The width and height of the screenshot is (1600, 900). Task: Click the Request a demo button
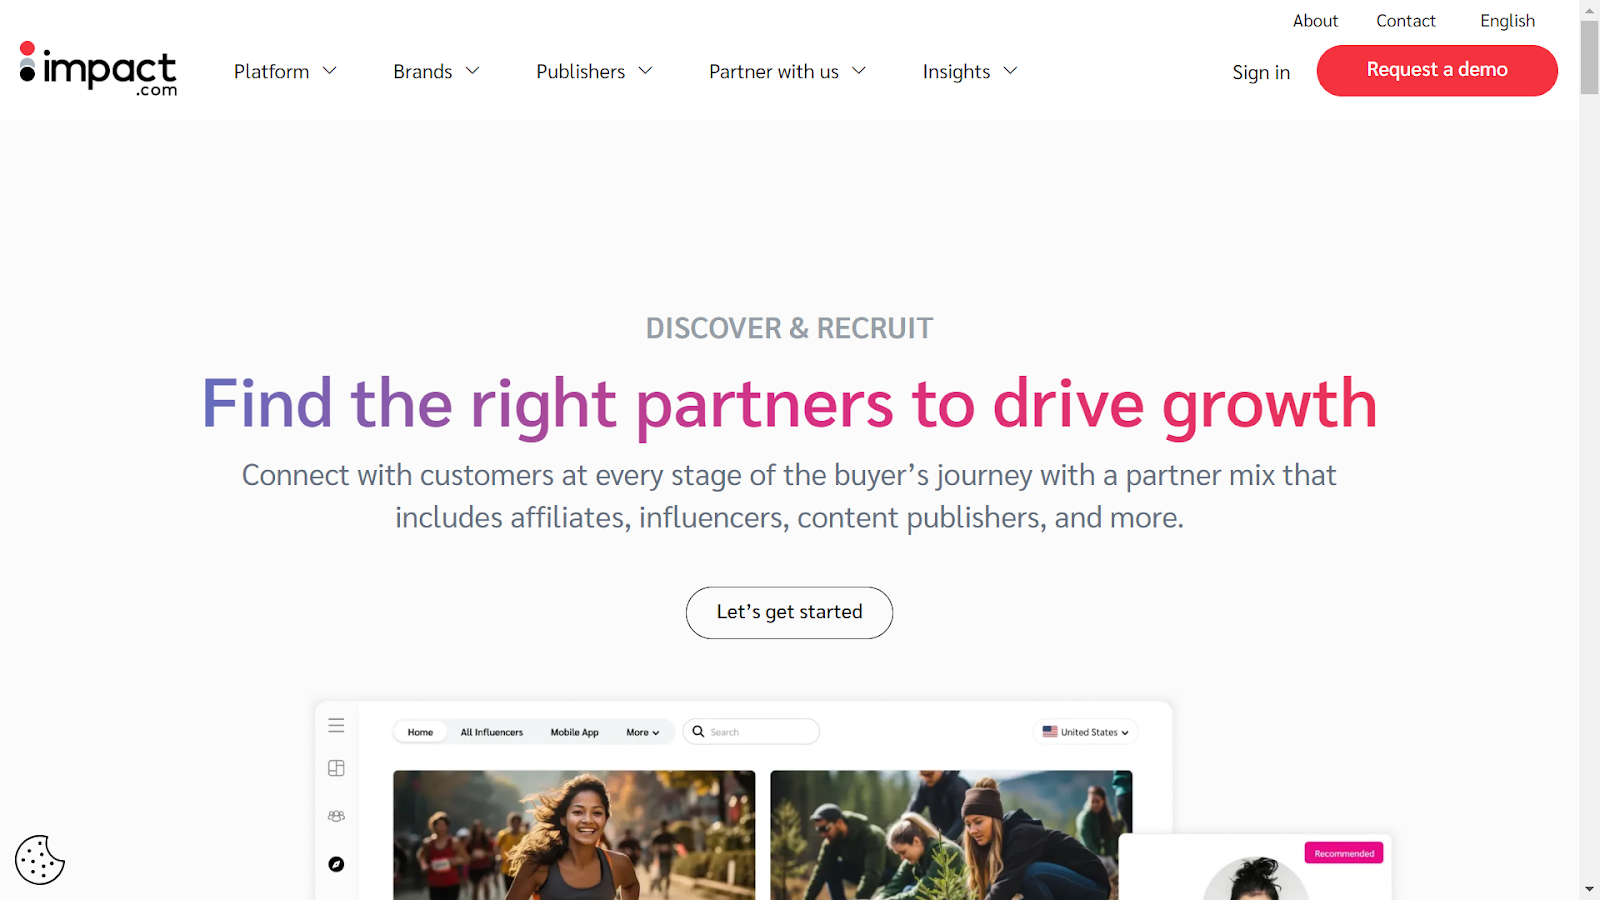tap(1437, 70)
